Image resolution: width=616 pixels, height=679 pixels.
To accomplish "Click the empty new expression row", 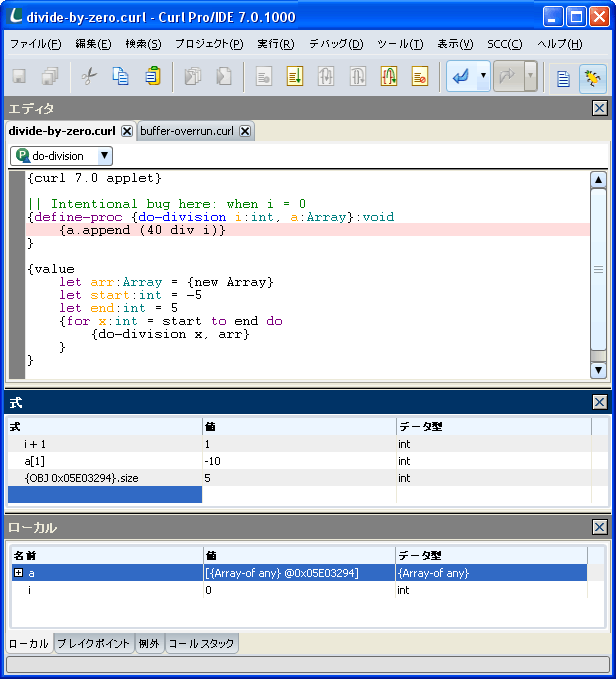I will [x=105, y=495].
